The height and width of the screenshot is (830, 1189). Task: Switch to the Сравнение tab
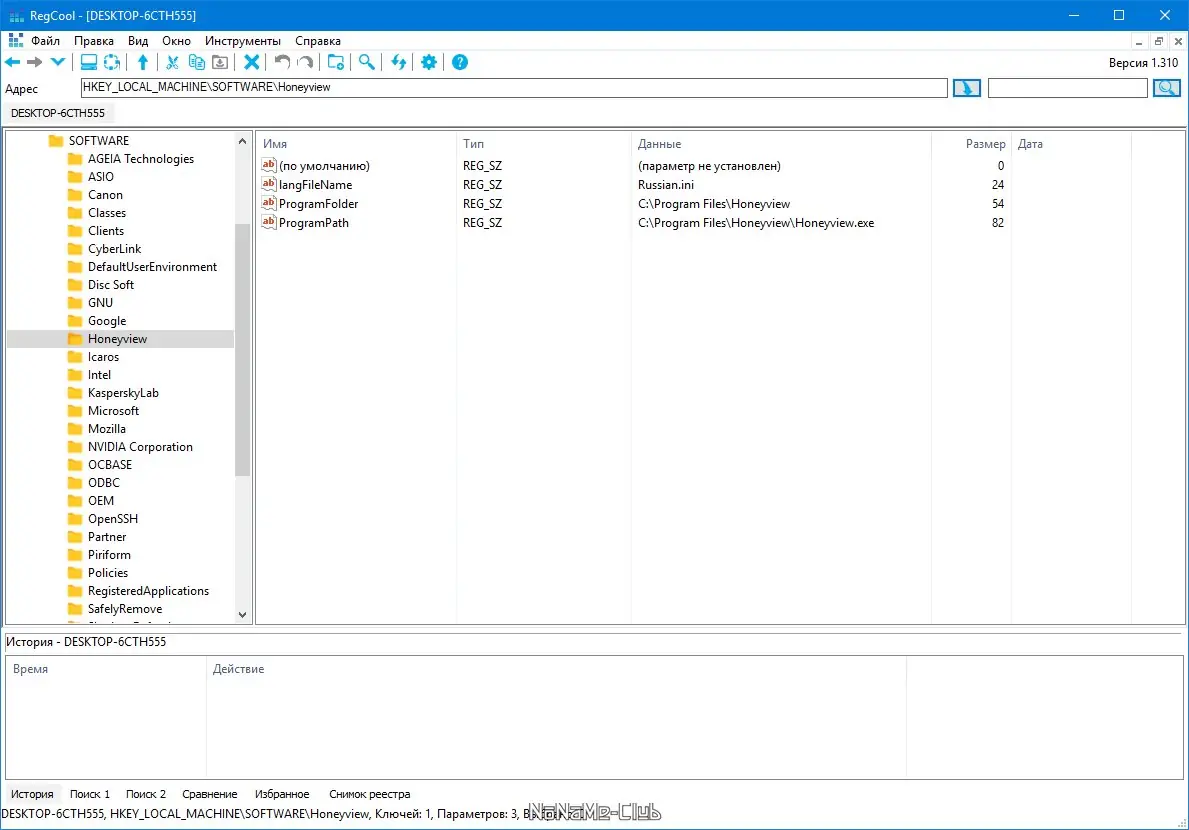(209, 794)
